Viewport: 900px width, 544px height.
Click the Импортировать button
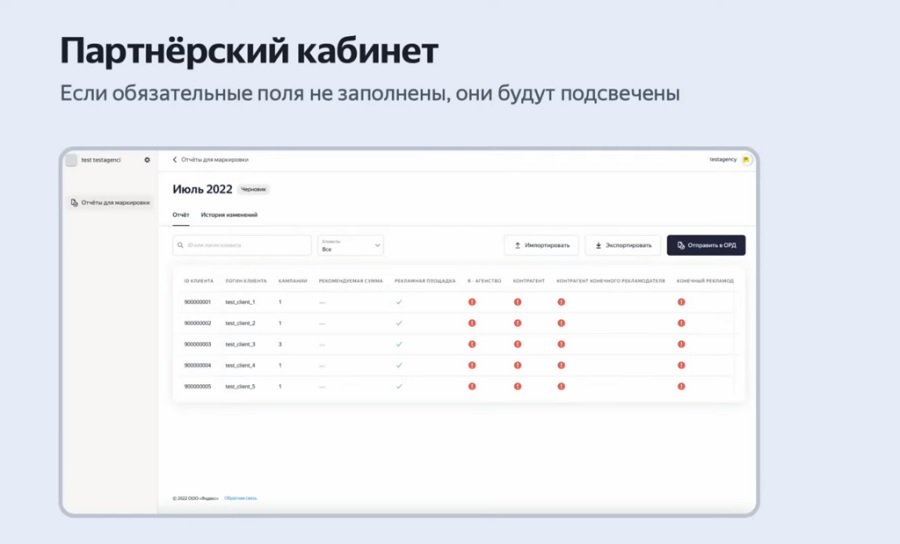coord(542,246)
